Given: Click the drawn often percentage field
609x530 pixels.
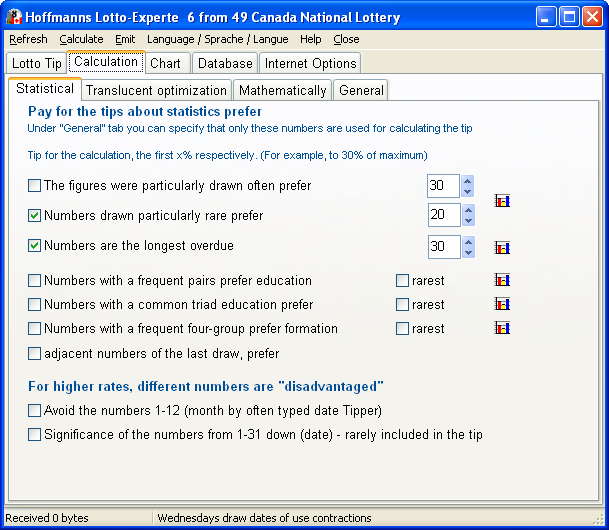Looking at the screenshot, I should coord(443,186).
